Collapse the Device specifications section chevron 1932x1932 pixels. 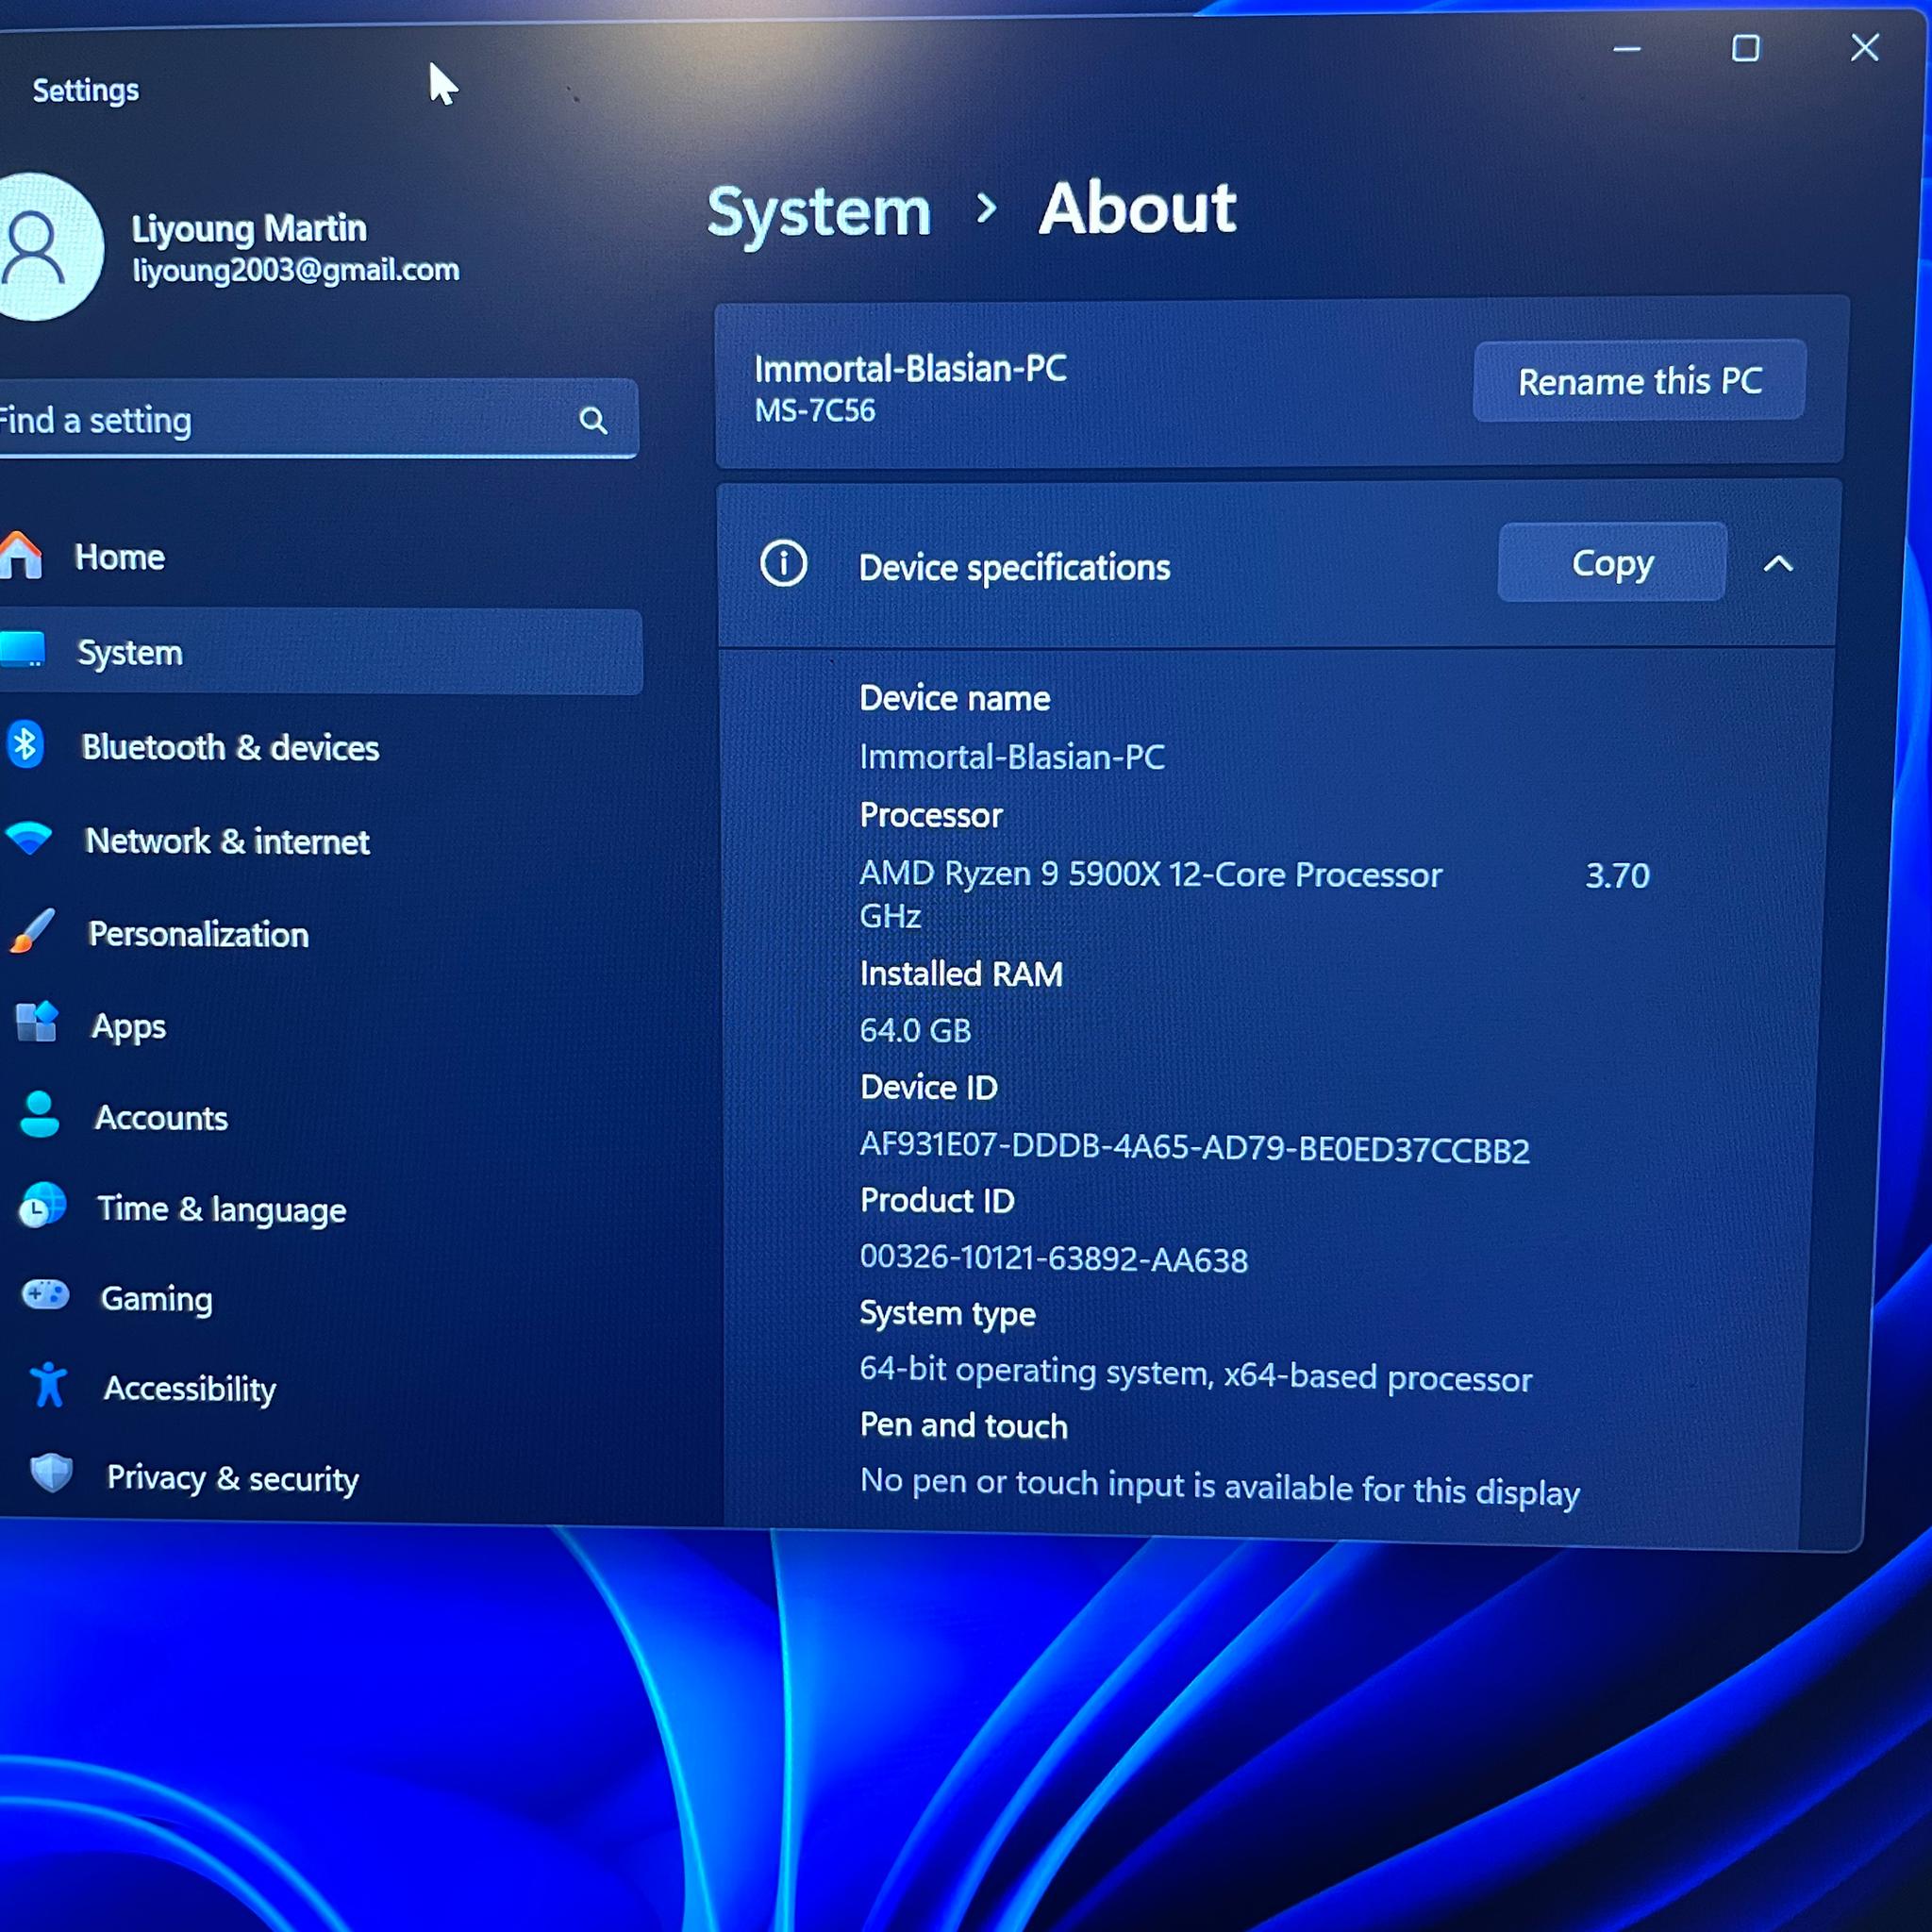pos(1778,564)
